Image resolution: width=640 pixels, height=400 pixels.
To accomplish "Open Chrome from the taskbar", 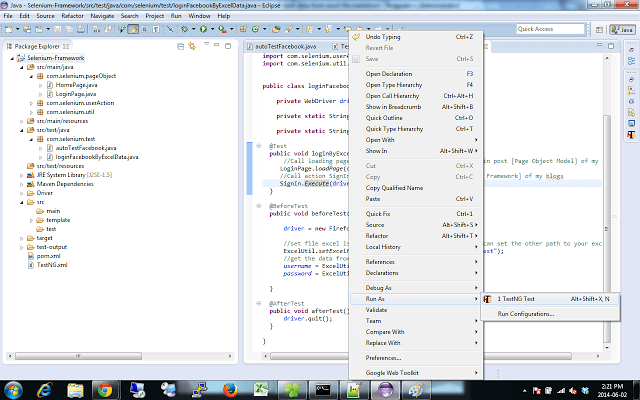I will pos(105,390).
